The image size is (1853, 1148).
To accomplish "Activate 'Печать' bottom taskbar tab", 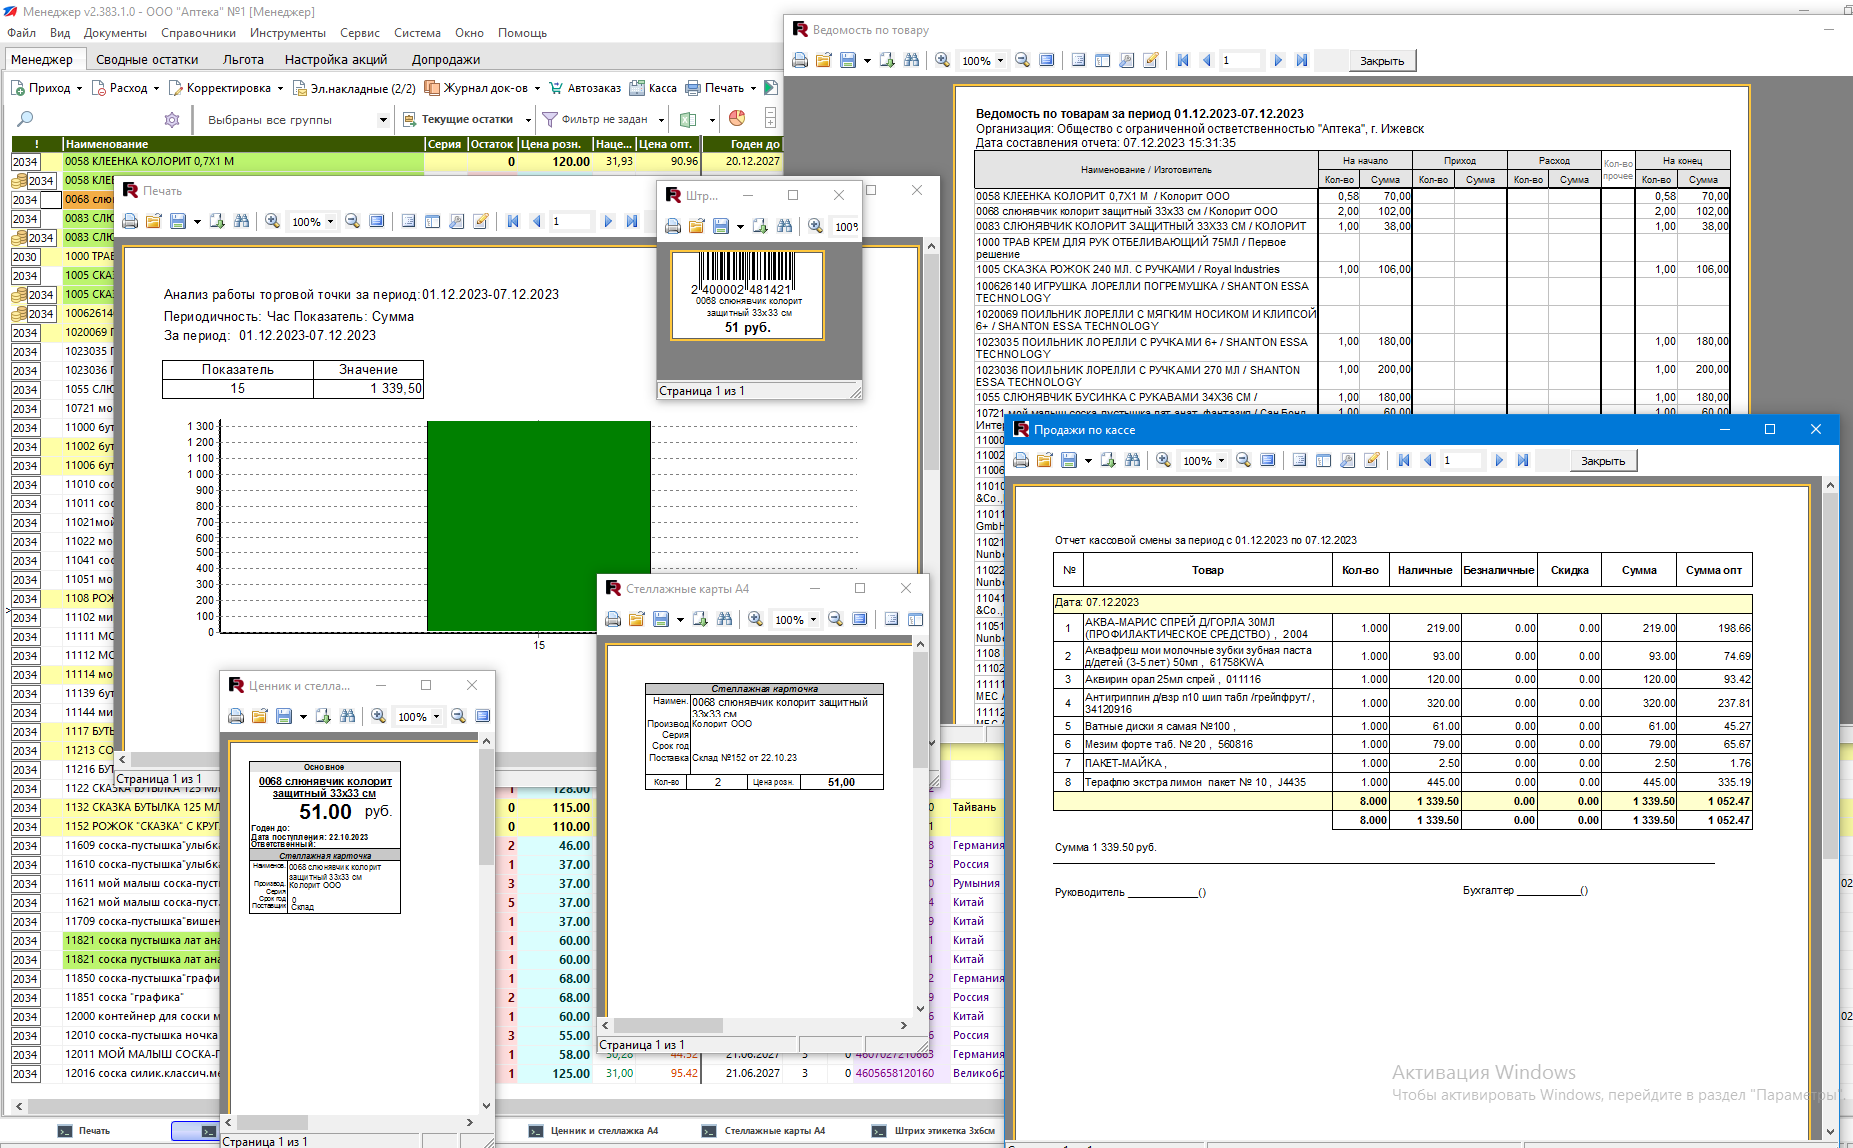I will 85,1131.
